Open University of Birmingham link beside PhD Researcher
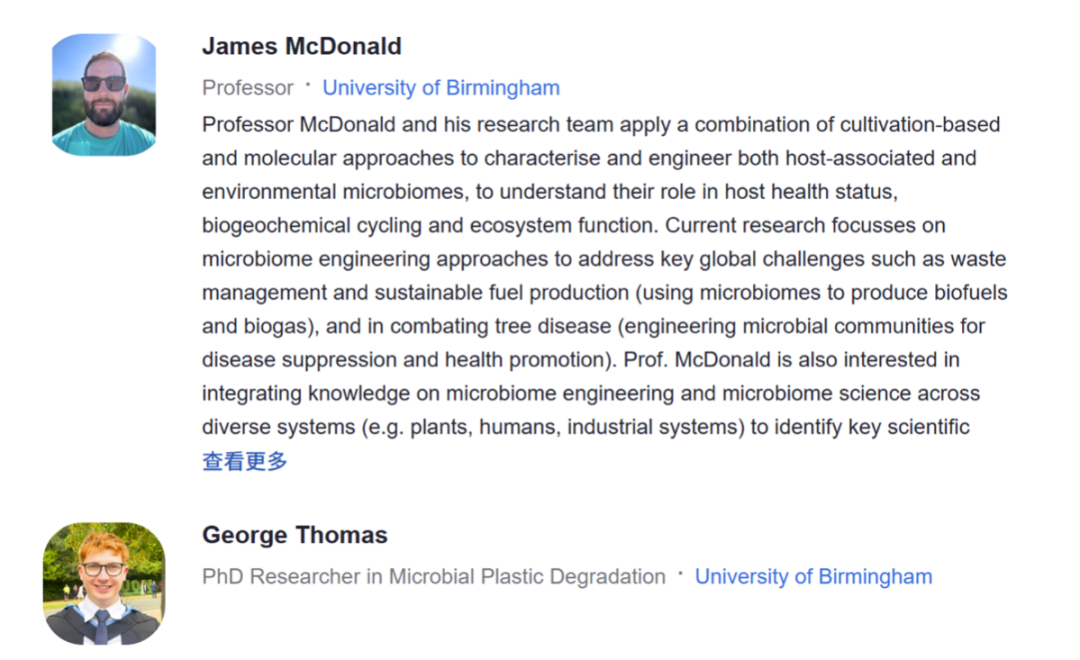Screen dimensions: 1080x660 pos(813,576)
